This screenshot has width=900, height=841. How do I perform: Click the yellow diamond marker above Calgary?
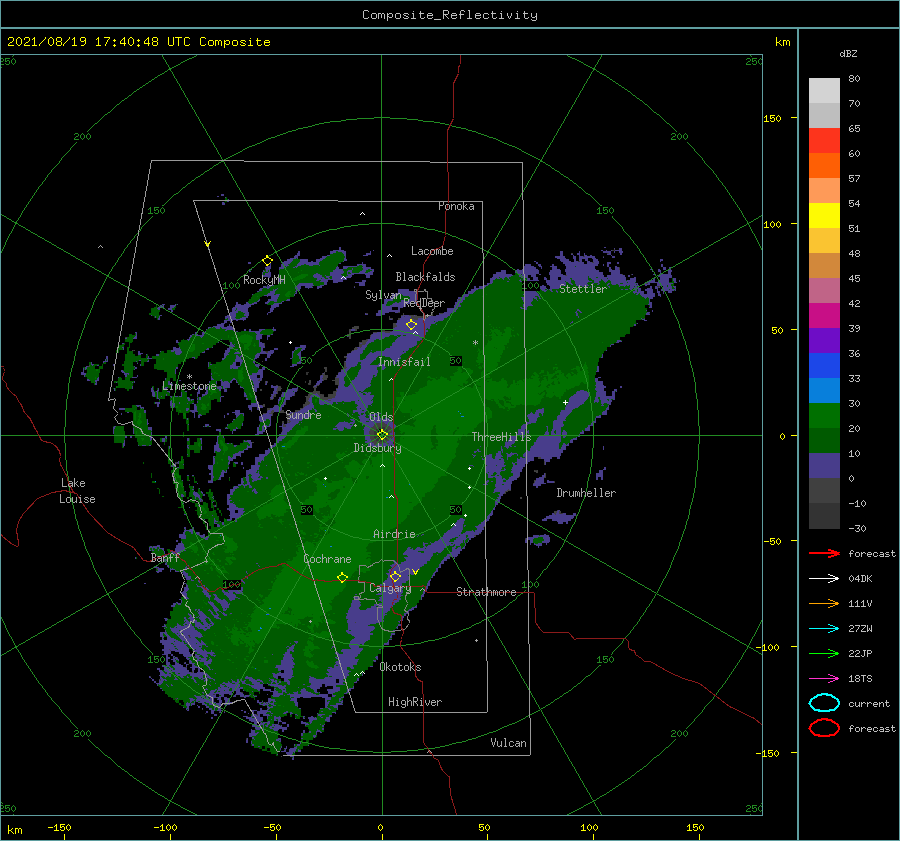point(395,576)
